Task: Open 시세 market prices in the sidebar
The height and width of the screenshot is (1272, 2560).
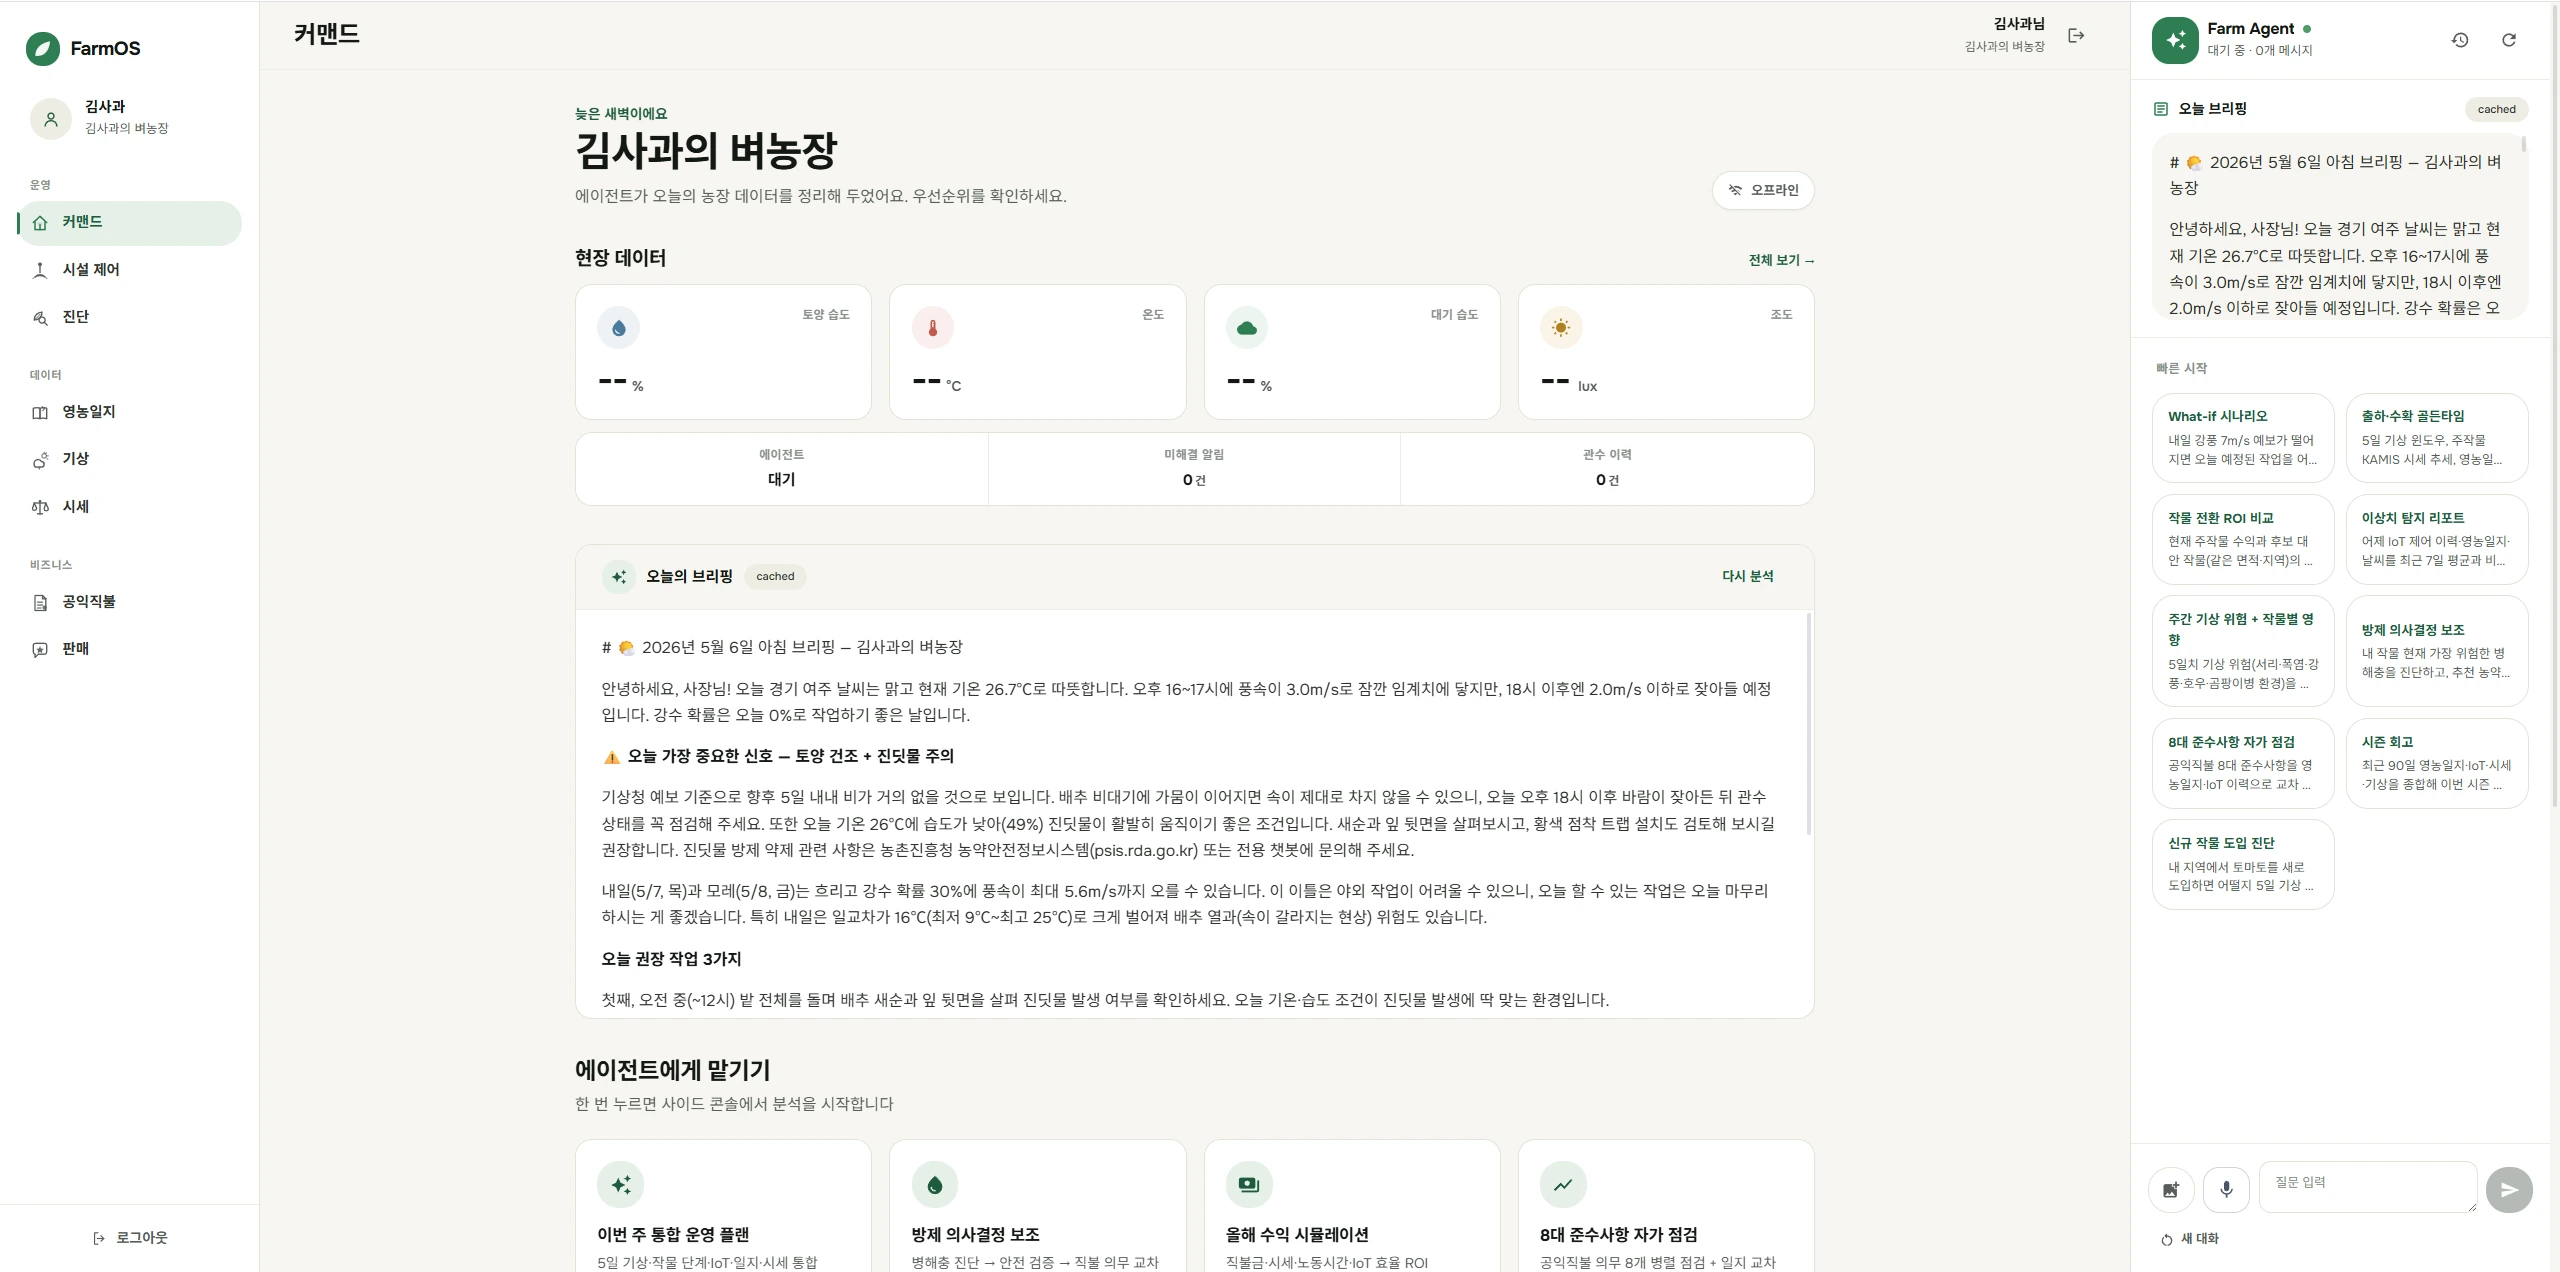Action: [130, 507]
